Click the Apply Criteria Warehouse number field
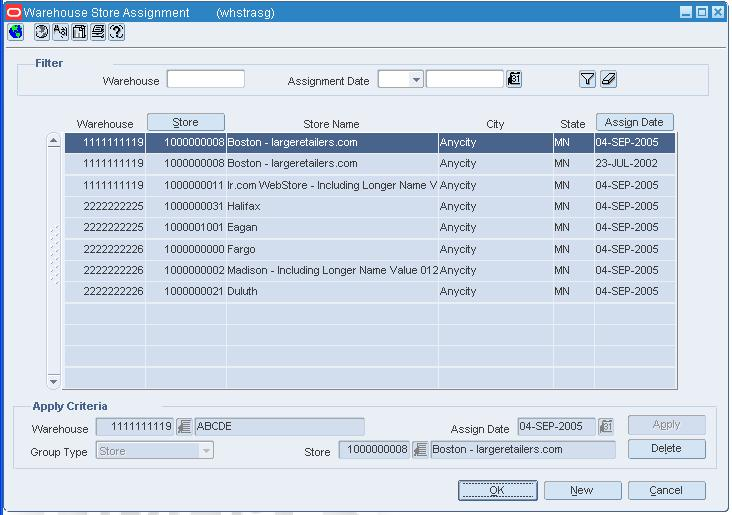 [135, 427]
